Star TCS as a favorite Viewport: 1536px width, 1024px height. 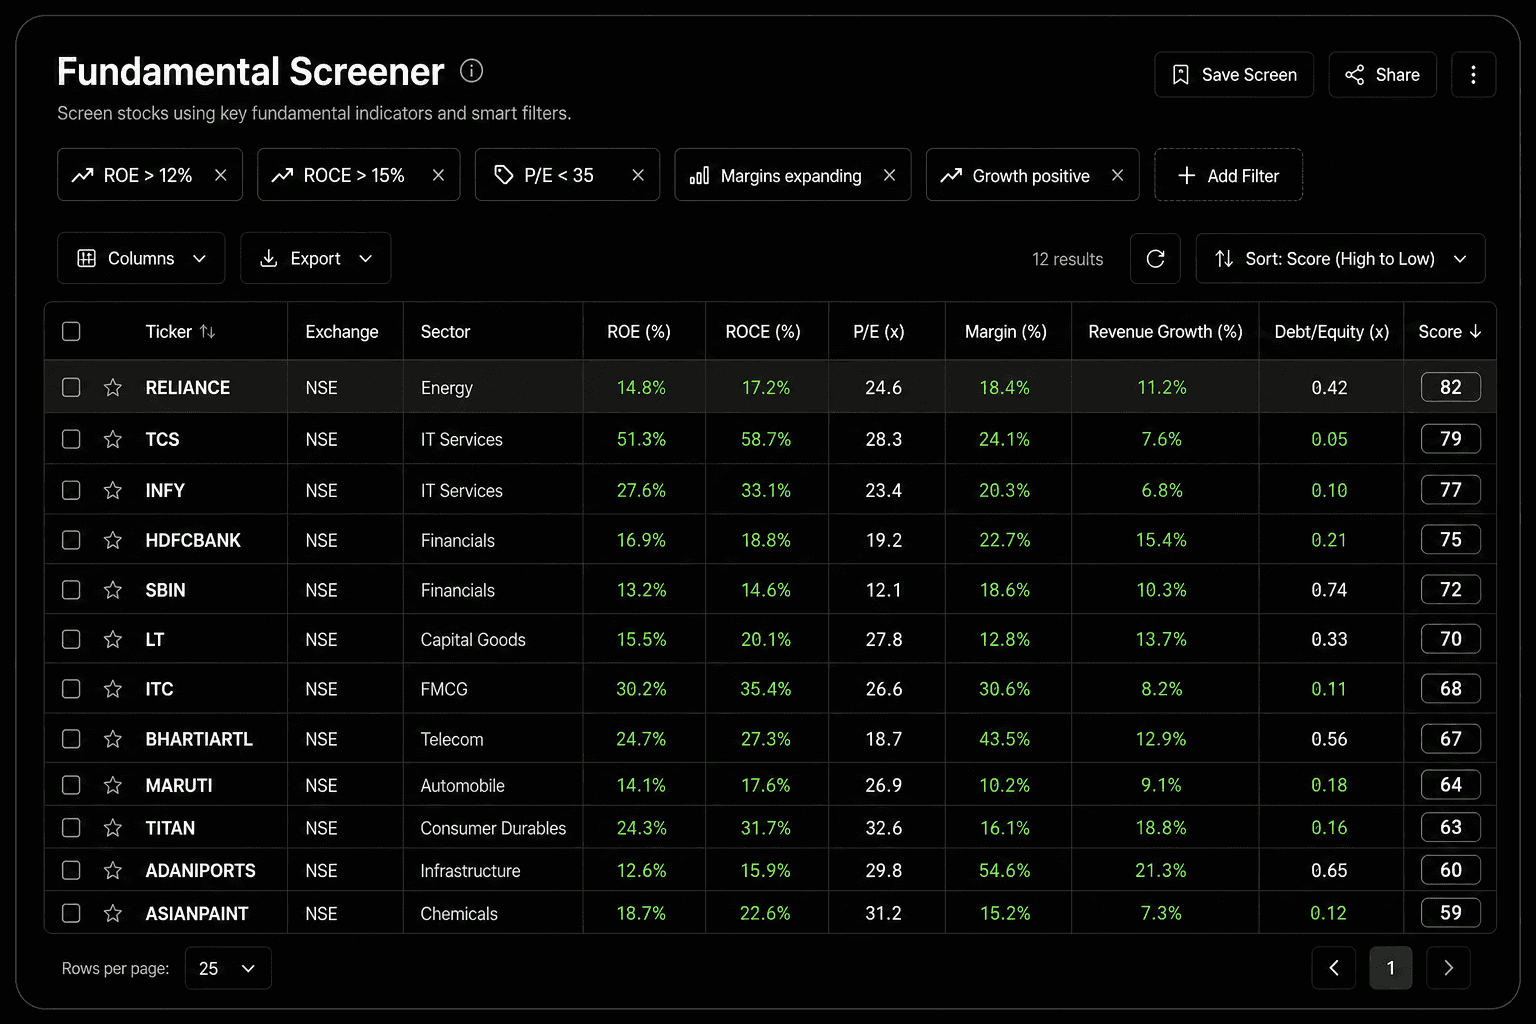(113, 439)
